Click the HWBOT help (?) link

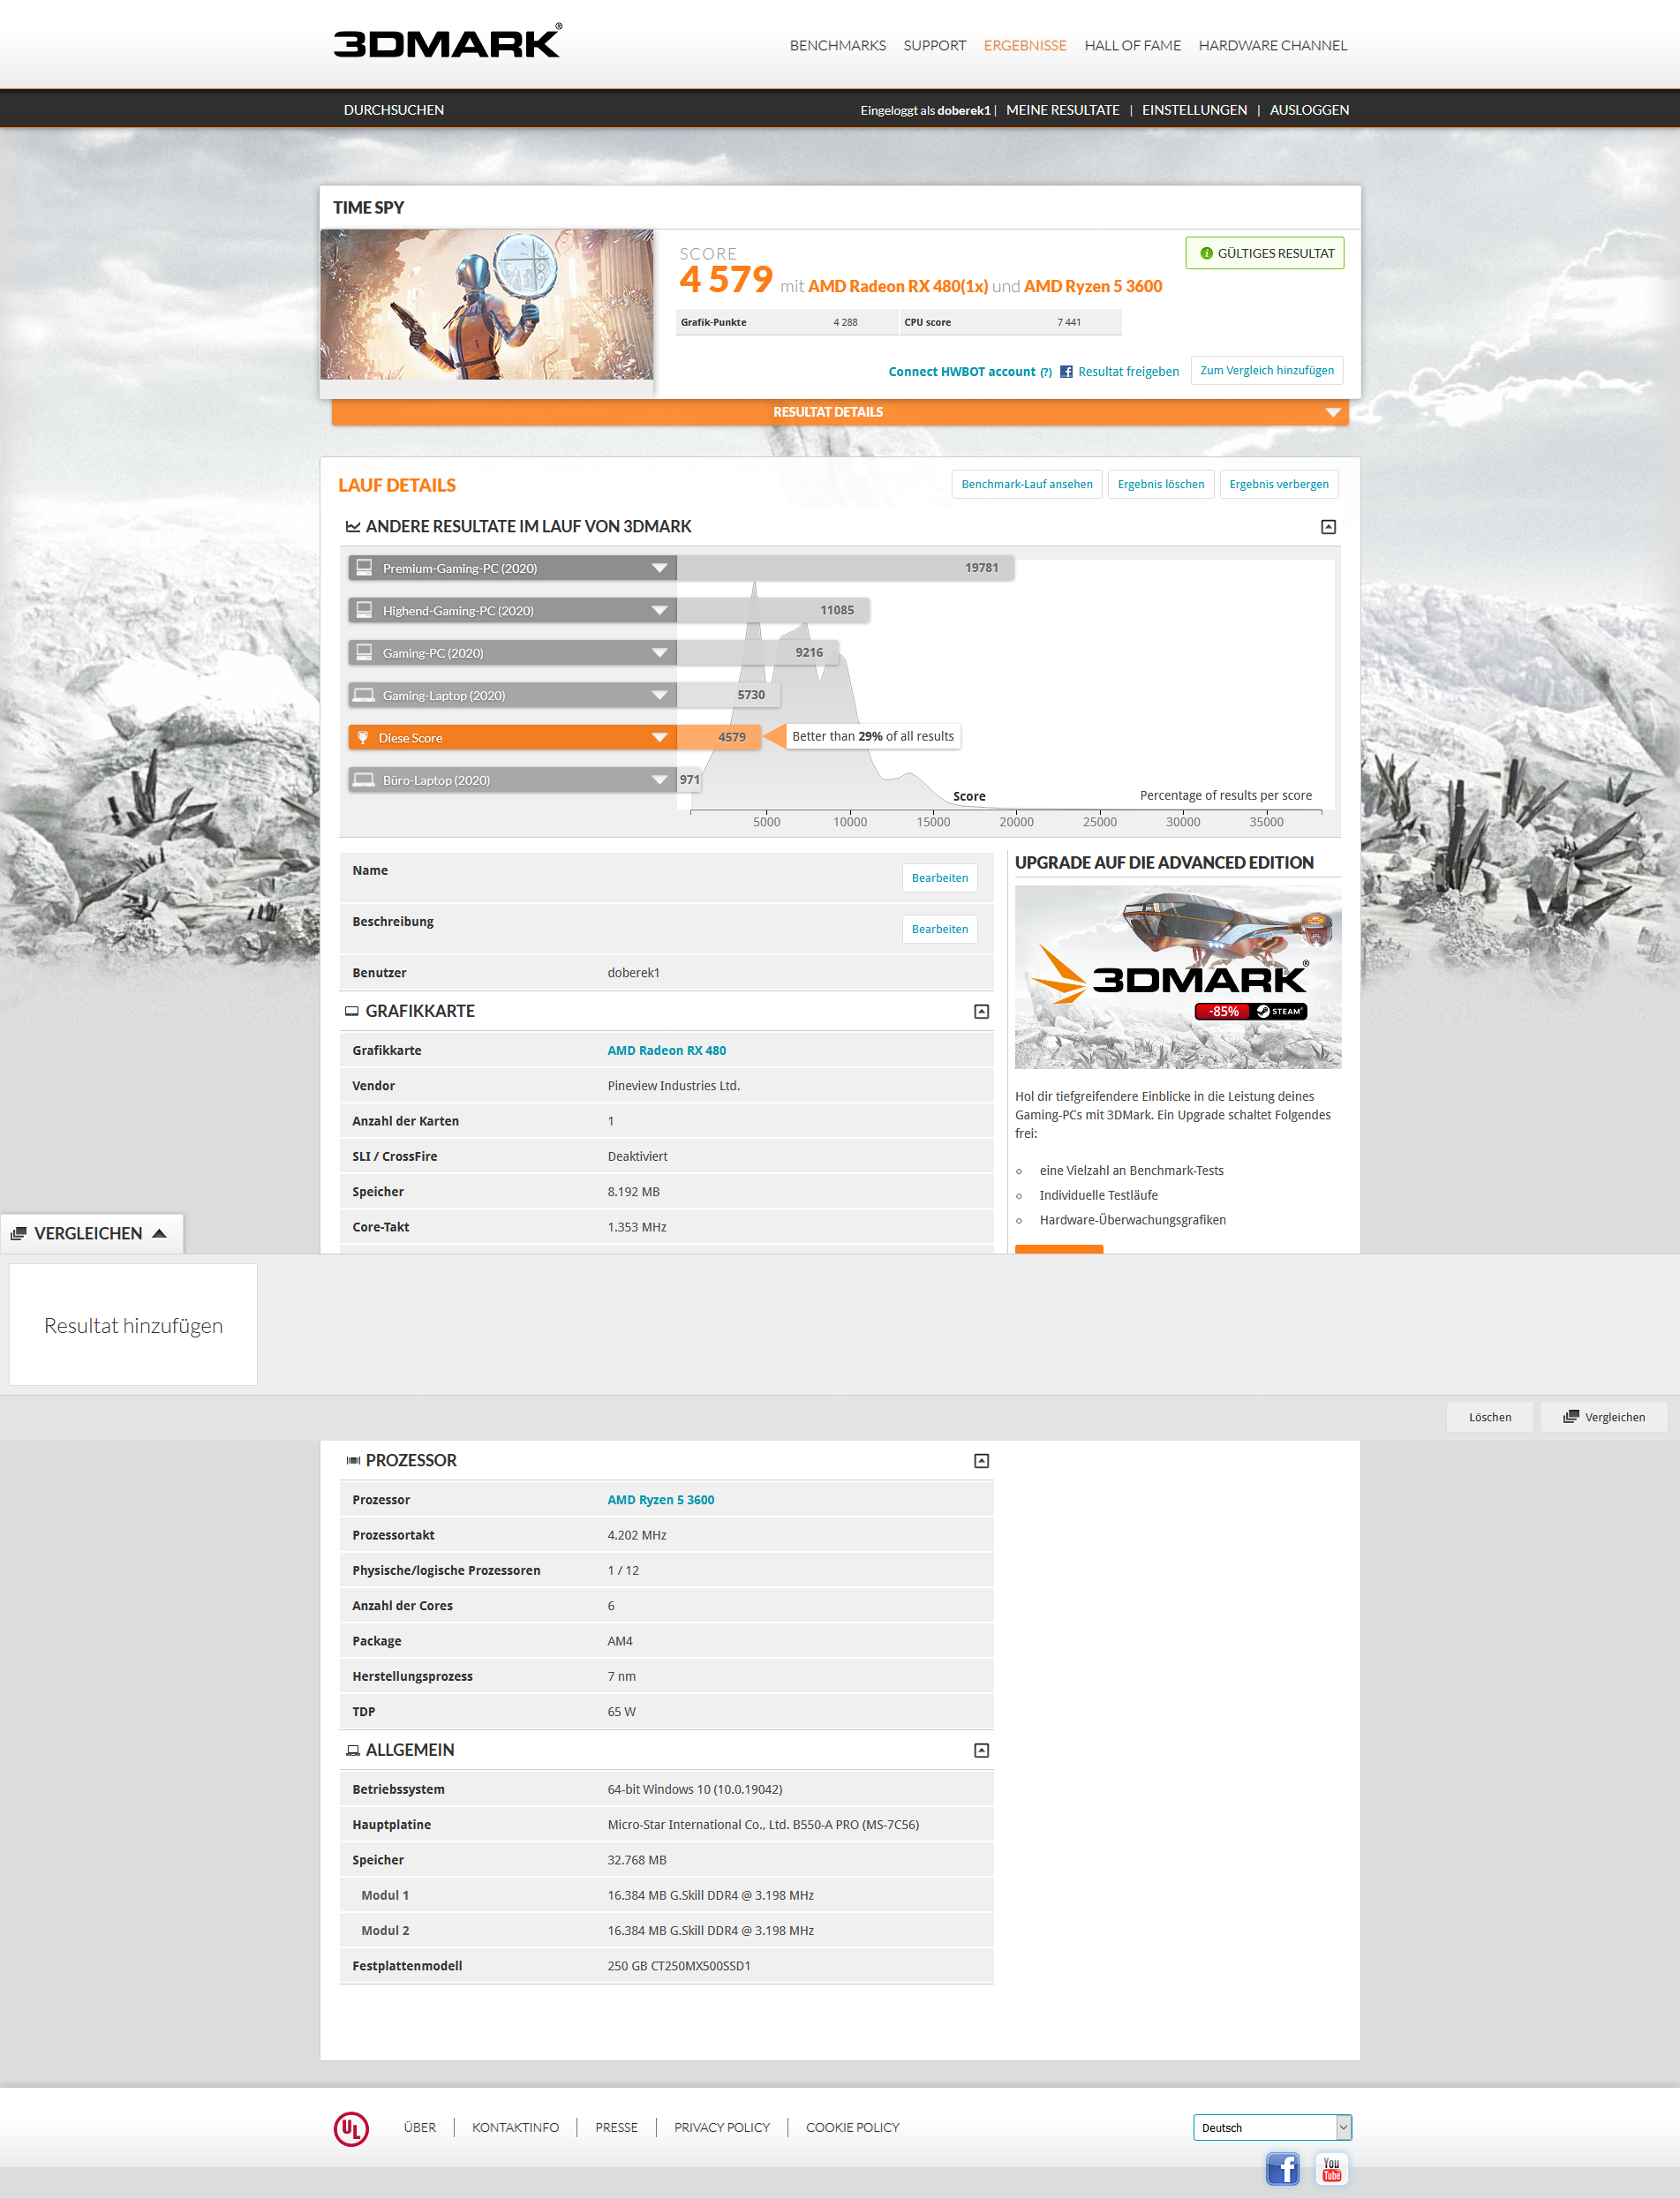click(x=1046, y=372)
